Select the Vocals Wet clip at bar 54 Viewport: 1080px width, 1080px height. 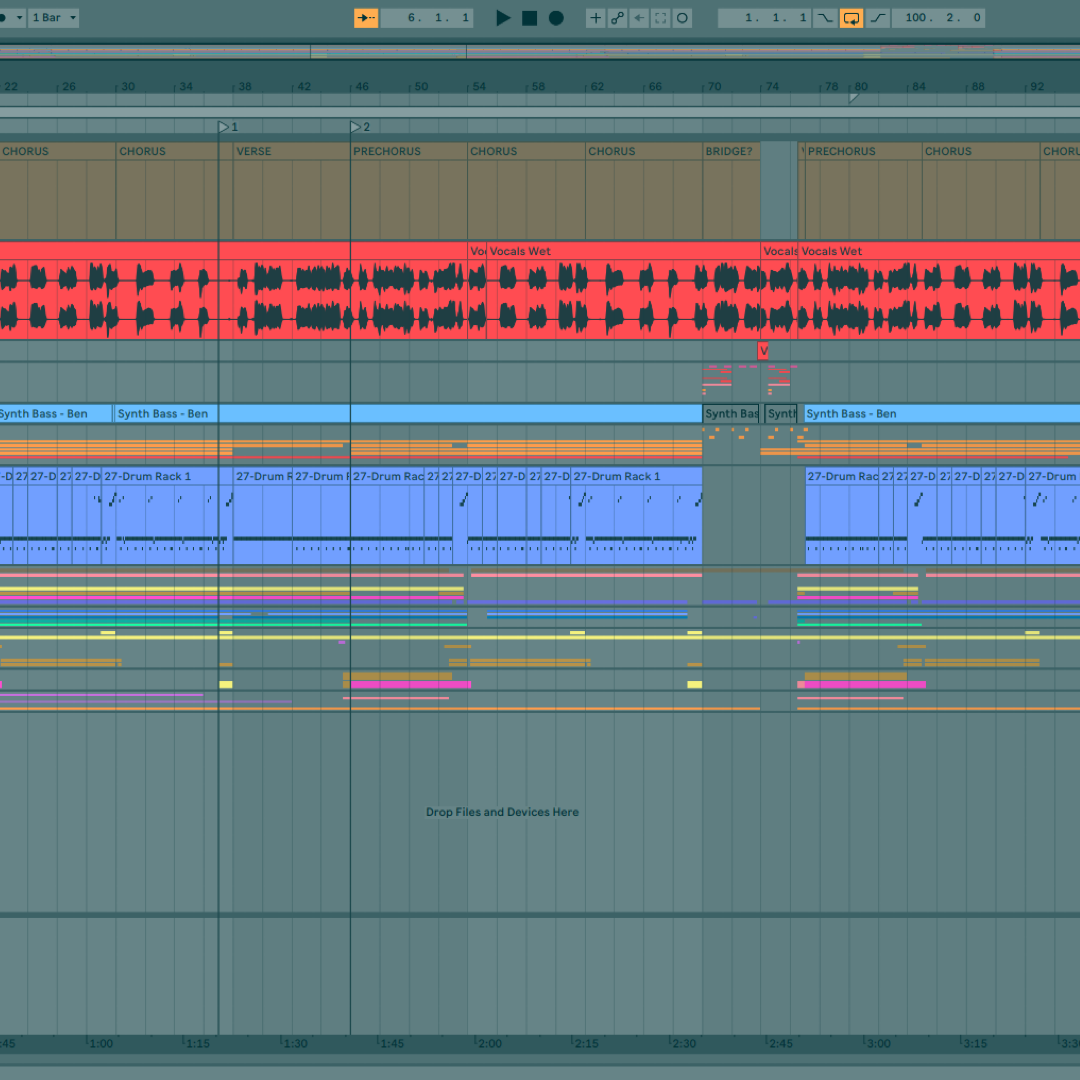[x=624, y=291]
